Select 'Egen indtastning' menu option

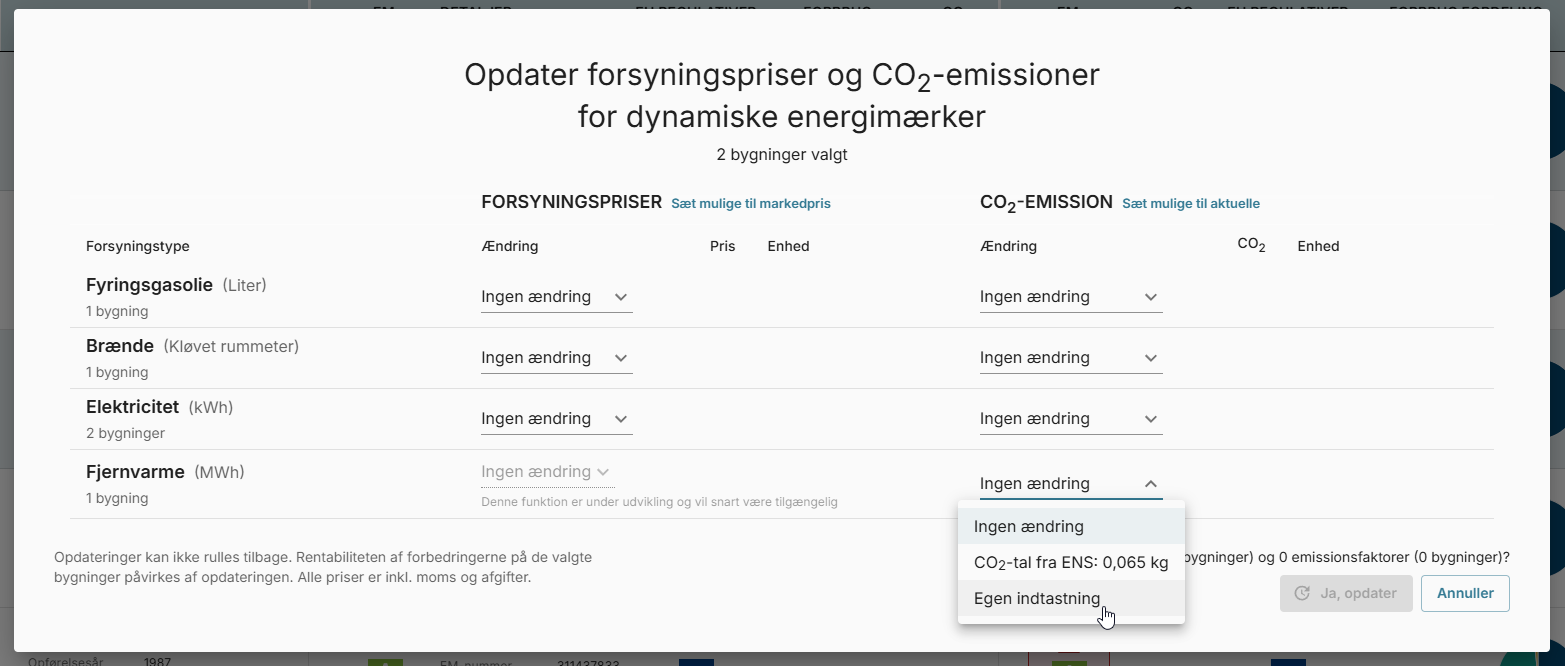click(1071, 598)
